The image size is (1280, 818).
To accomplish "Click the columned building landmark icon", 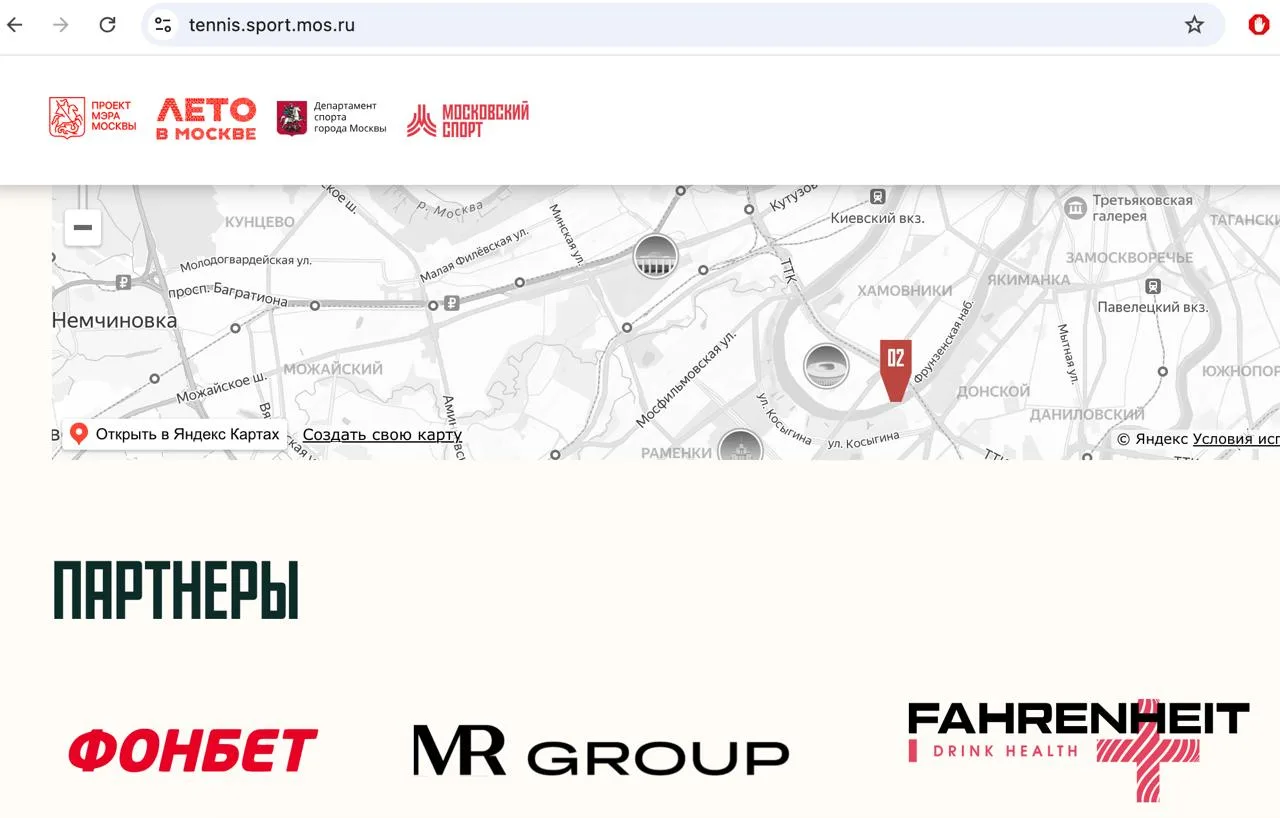I will tap(656, 257).
